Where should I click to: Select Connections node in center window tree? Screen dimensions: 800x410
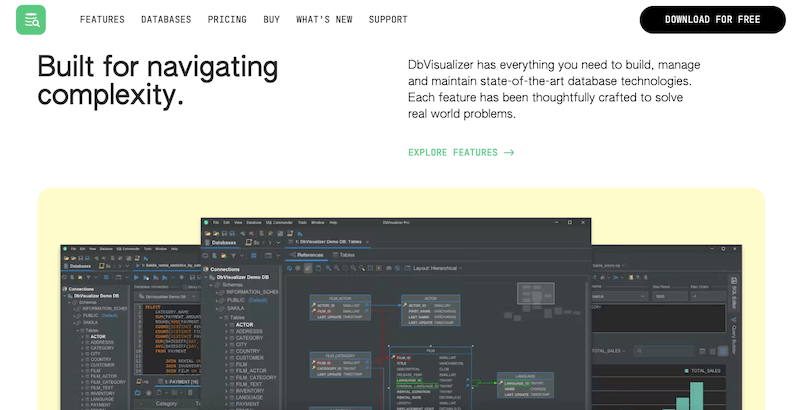point(220,269)
